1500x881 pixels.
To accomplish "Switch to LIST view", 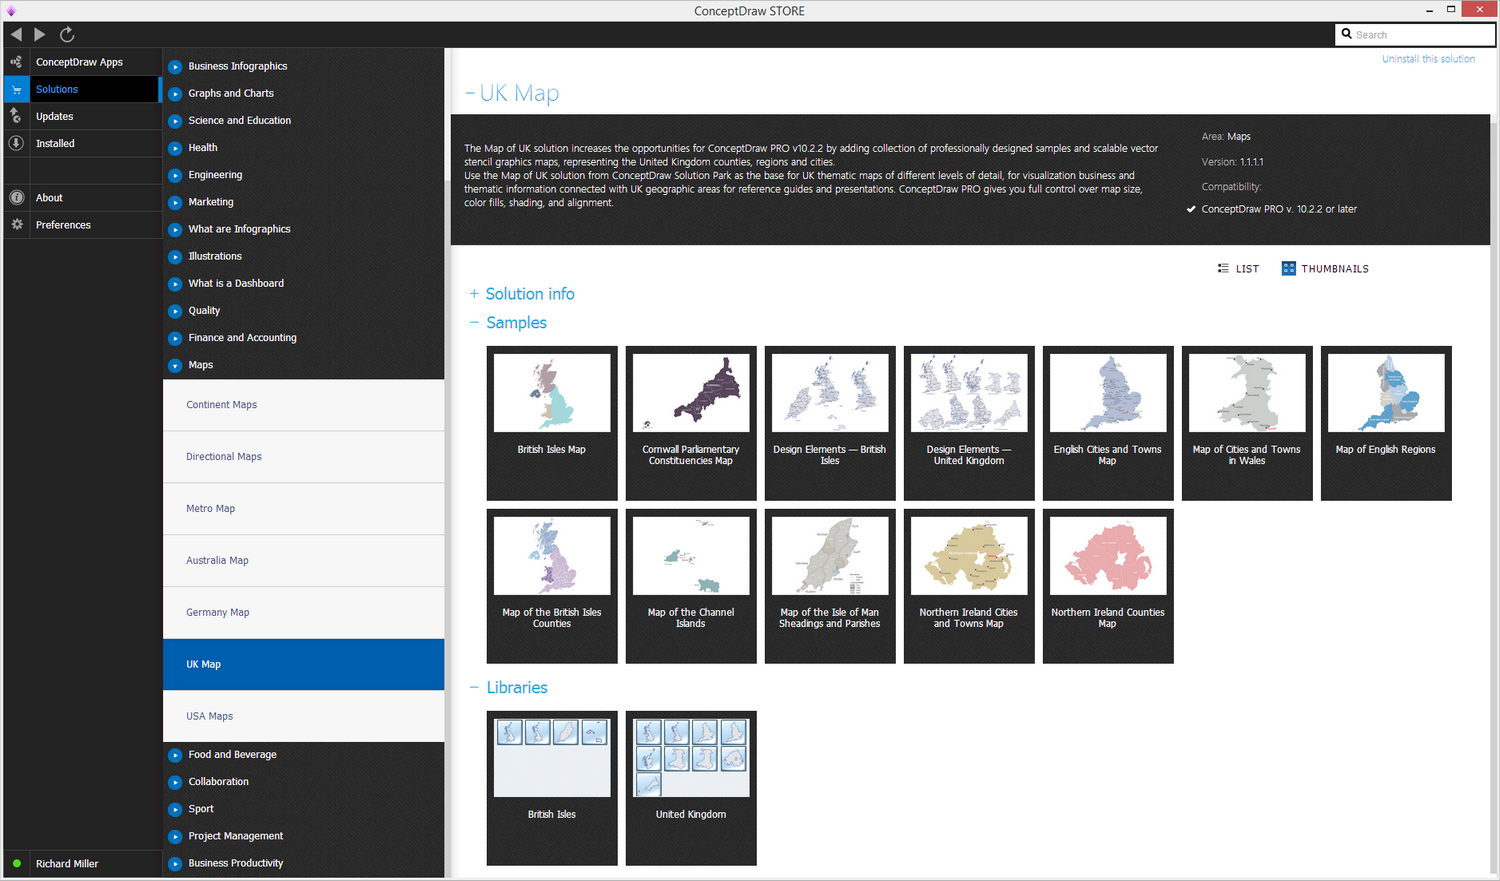I will click(1238, 269).
